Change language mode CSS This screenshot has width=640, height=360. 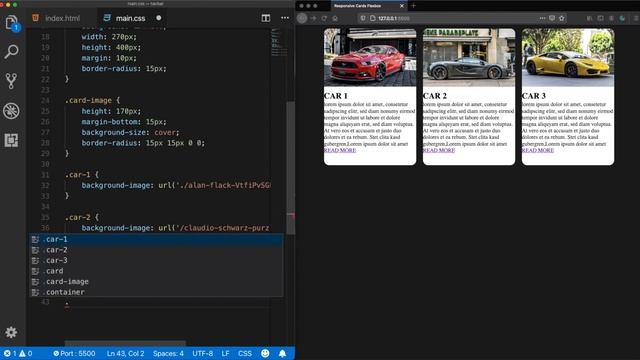click(x=245, y=353)
